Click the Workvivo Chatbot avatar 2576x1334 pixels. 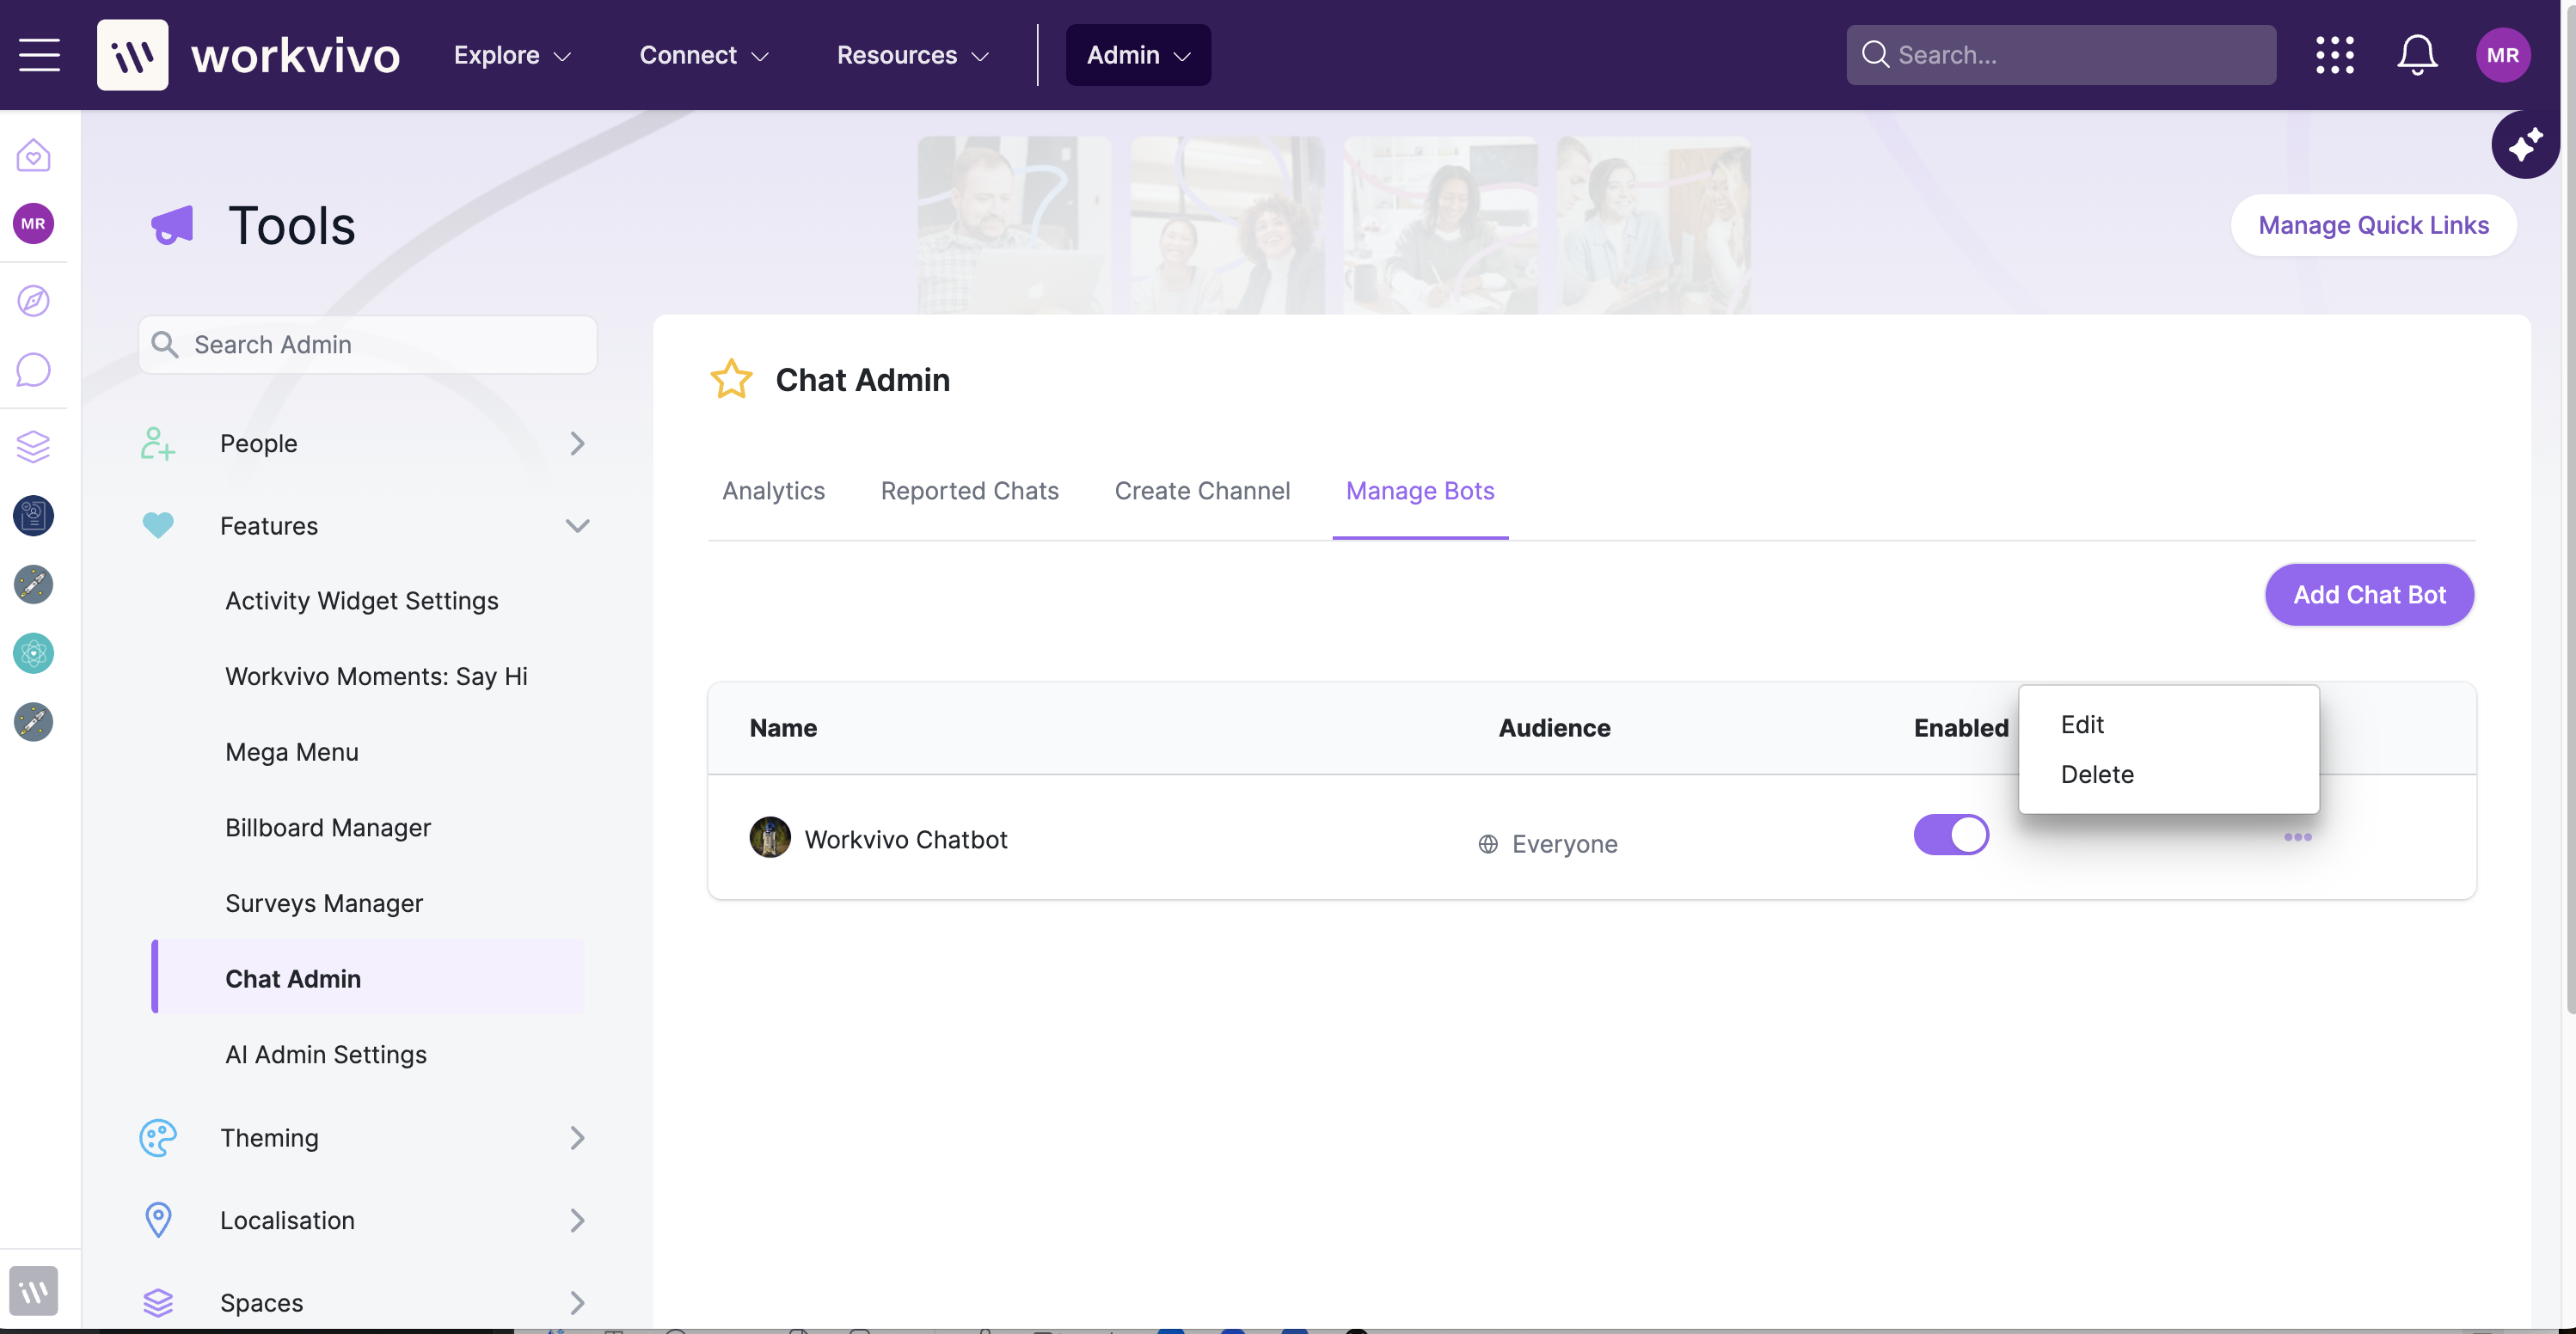tap(769, 837)
